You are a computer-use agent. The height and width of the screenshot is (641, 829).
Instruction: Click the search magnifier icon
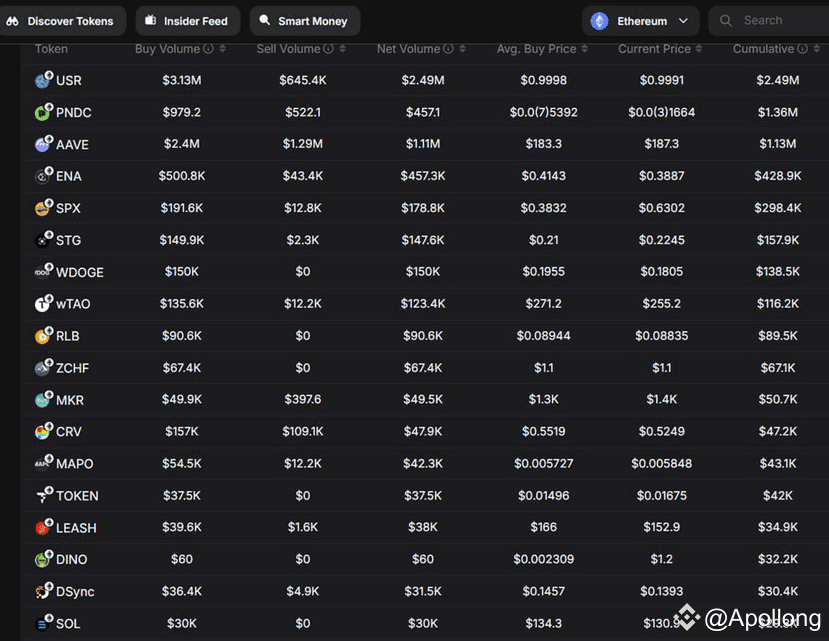726,21
